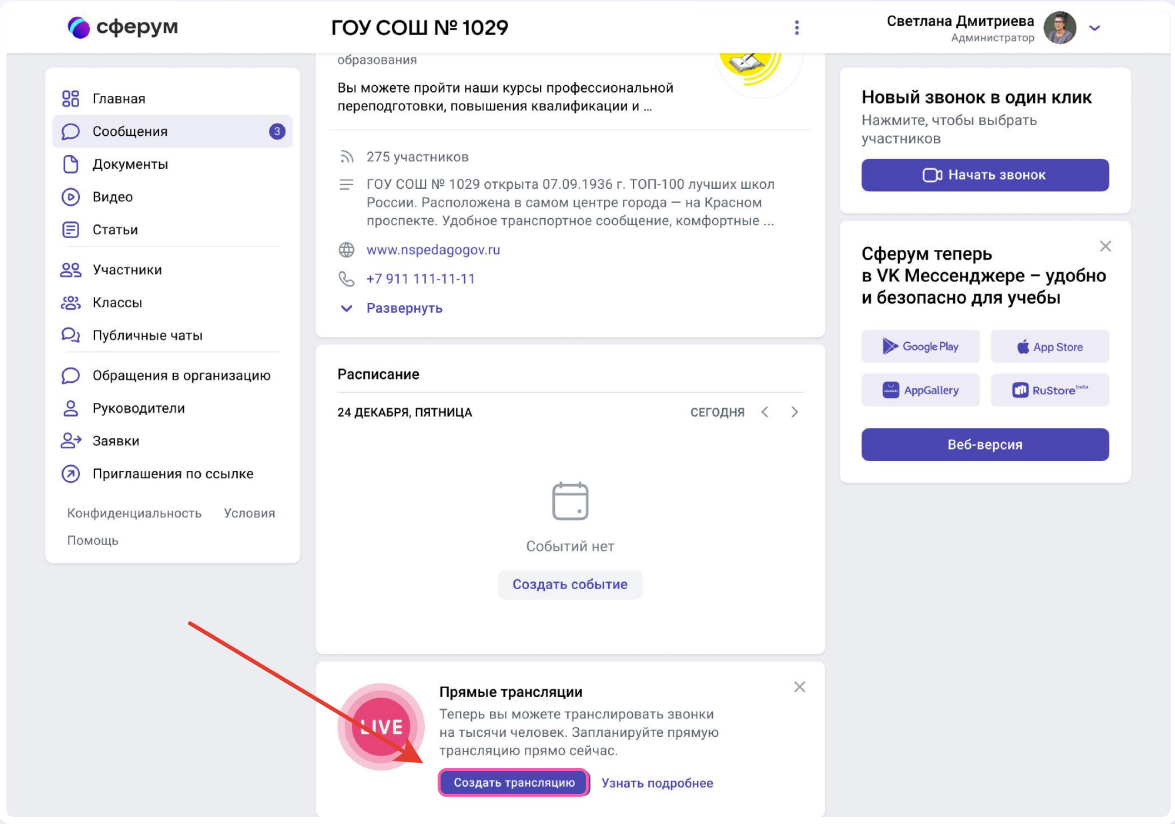Click the Документы sidebar icon
Screen dimensions: 1175x824
71,164
